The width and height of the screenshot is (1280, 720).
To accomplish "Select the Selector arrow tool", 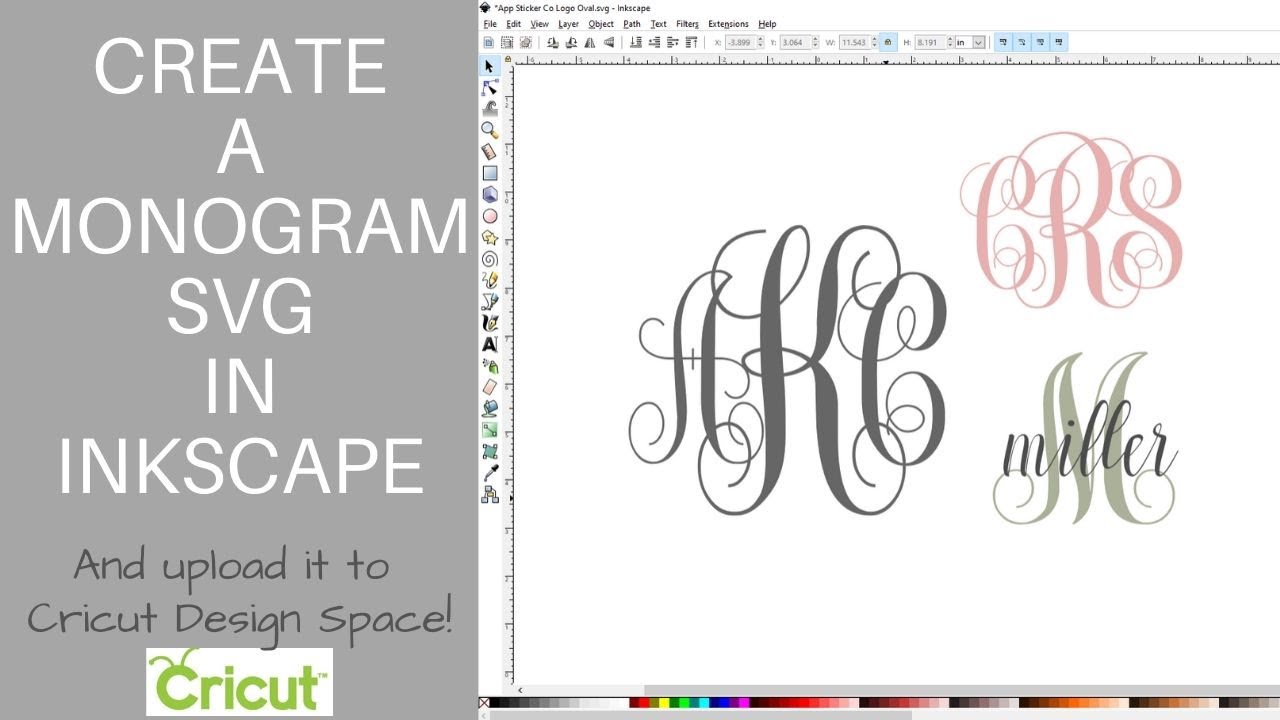I will pyautogui.click(x=489, y=66).
